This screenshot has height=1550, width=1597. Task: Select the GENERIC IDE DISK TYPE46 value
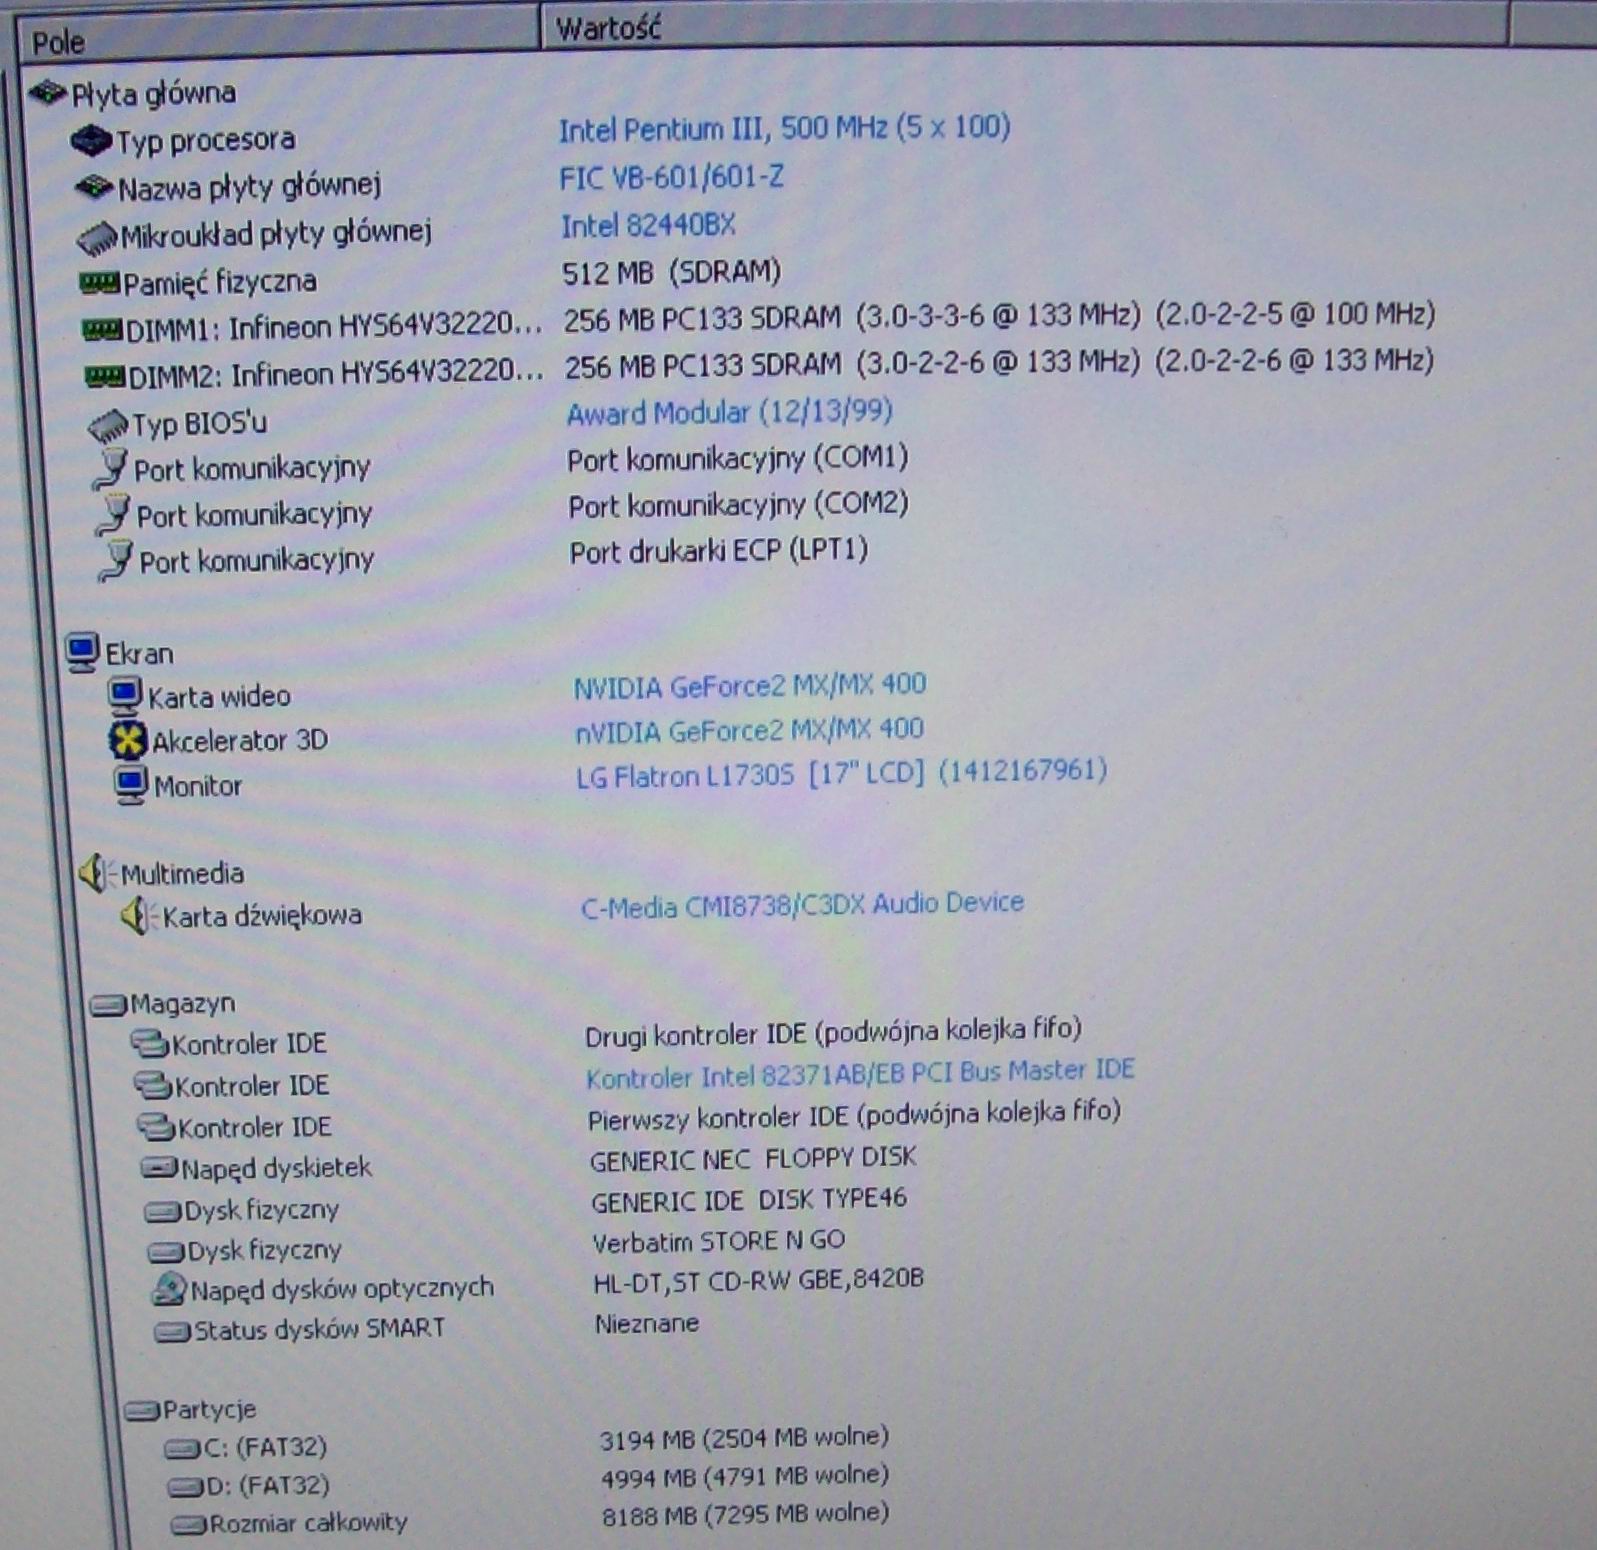pos(749,1200)
